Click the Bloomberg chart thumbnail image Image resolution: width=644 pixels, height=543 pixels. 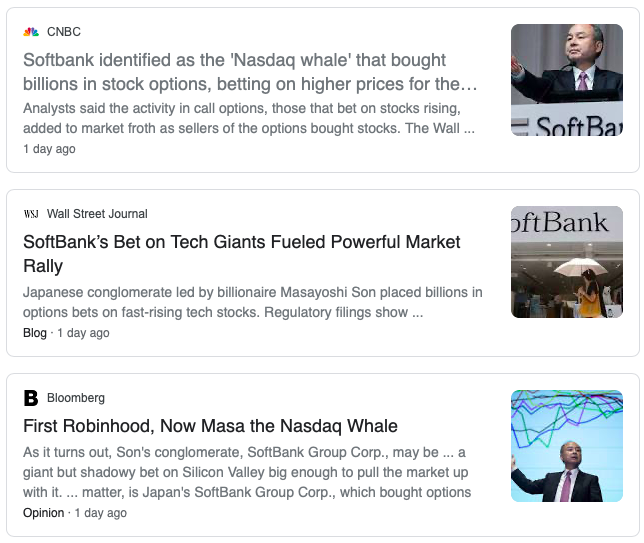click(x=567, y=446)
